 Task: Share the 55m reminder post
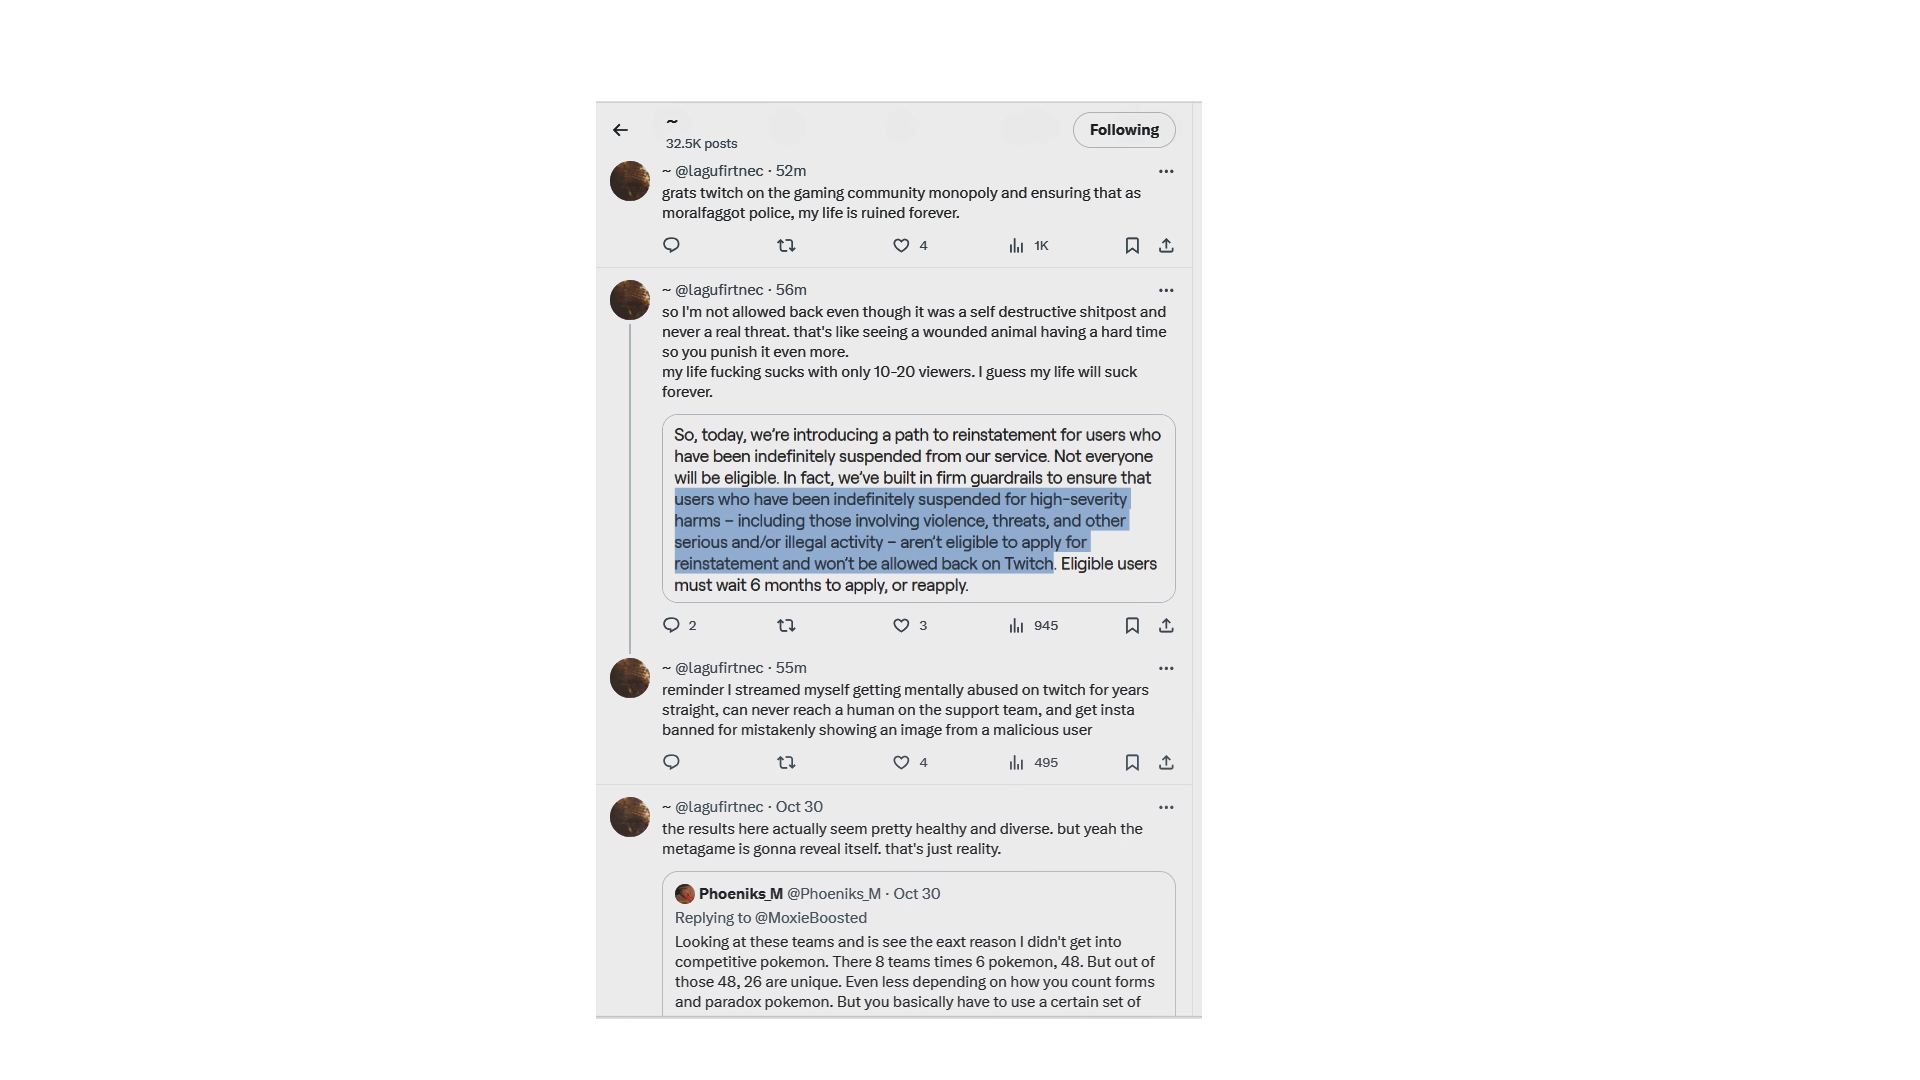pyautogui.click(x=1166, y=762)
